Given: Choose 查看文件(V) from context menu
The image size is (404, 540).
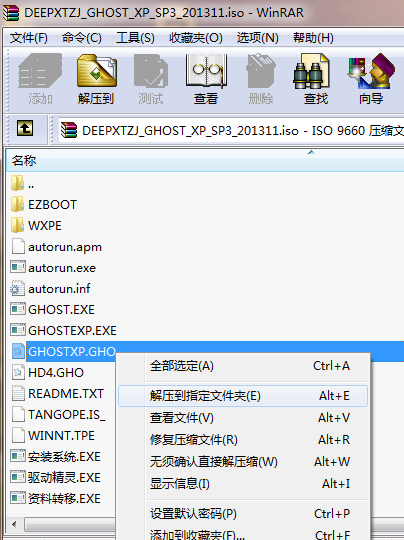Looking at the screenshot, I should point(243,418).
